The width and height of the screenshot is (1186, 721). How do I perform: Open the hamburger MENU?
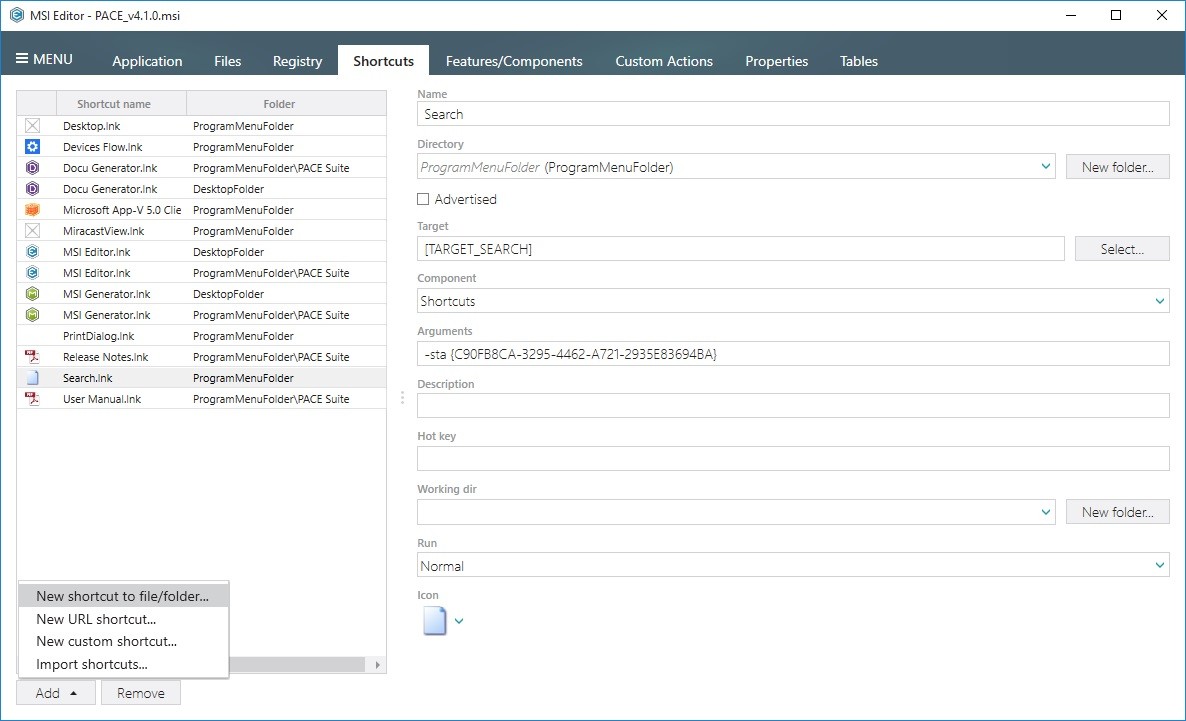[44, 59]
